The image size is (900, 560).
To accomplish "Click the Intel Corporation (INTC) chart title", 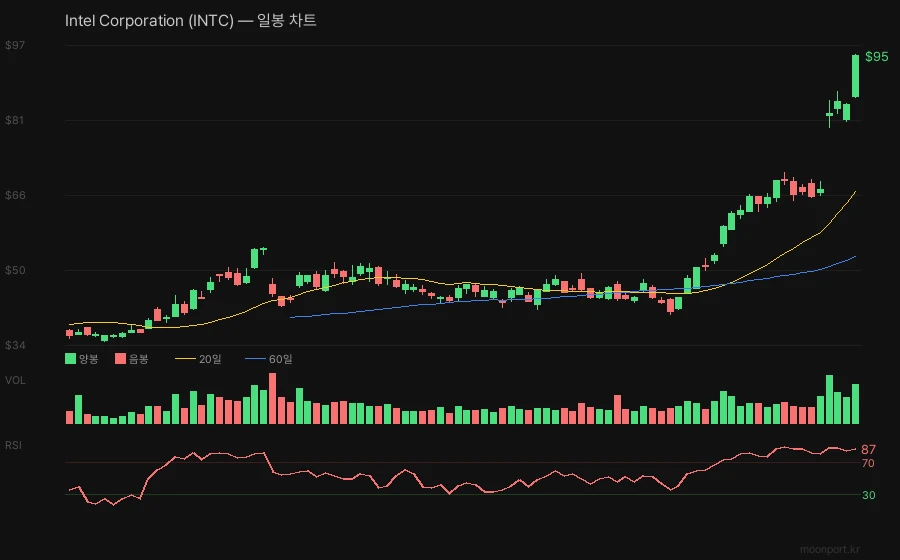I will (191, 21).
